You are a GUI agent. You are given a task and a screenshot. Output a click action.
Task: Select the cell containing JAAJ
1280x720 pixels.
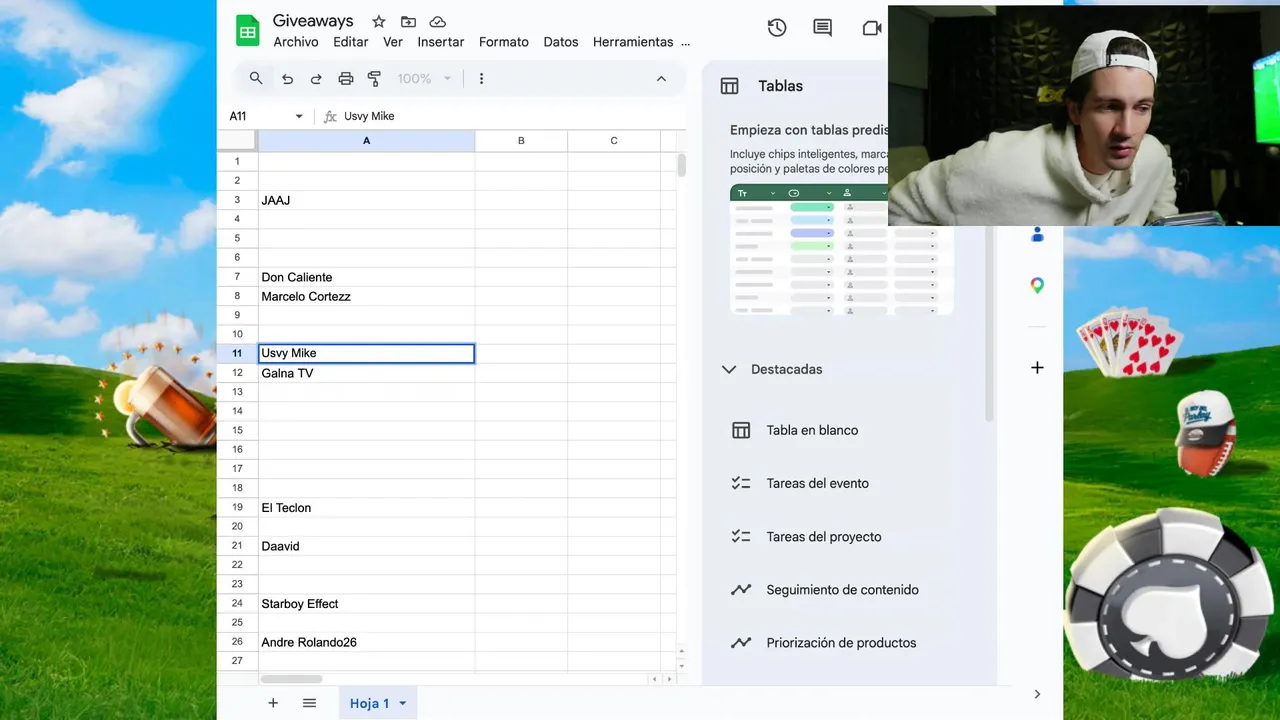tap(366, 200)
